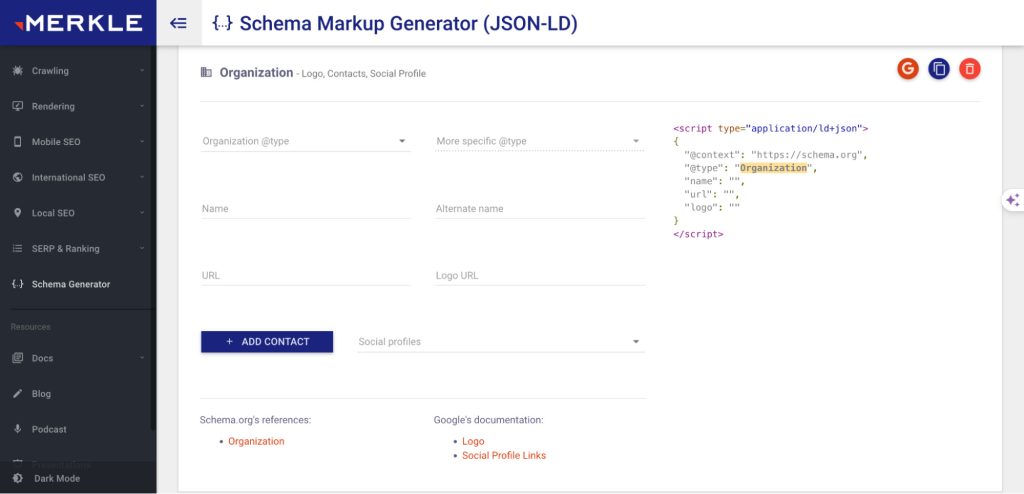Select Schema Generator in the sidebar
The image size is (1024, 494).
[70, 284]
